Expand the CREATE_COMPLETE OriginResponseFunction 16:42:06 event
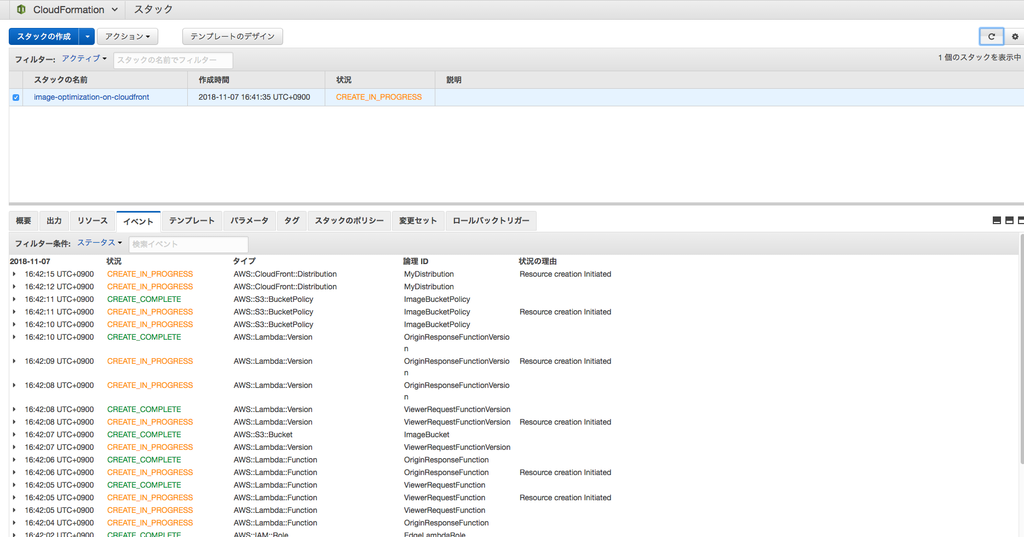The height and width of the screenshot is (537, 1024). tap(14, 460)
